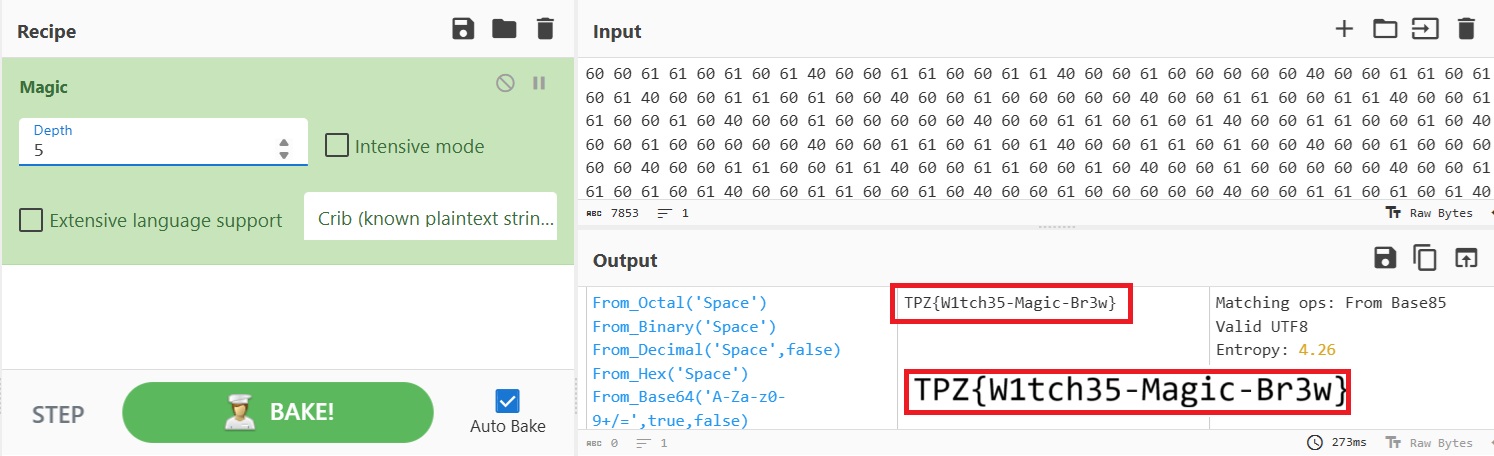
Task: Click the BAKE! button
Action: (278, 412)
